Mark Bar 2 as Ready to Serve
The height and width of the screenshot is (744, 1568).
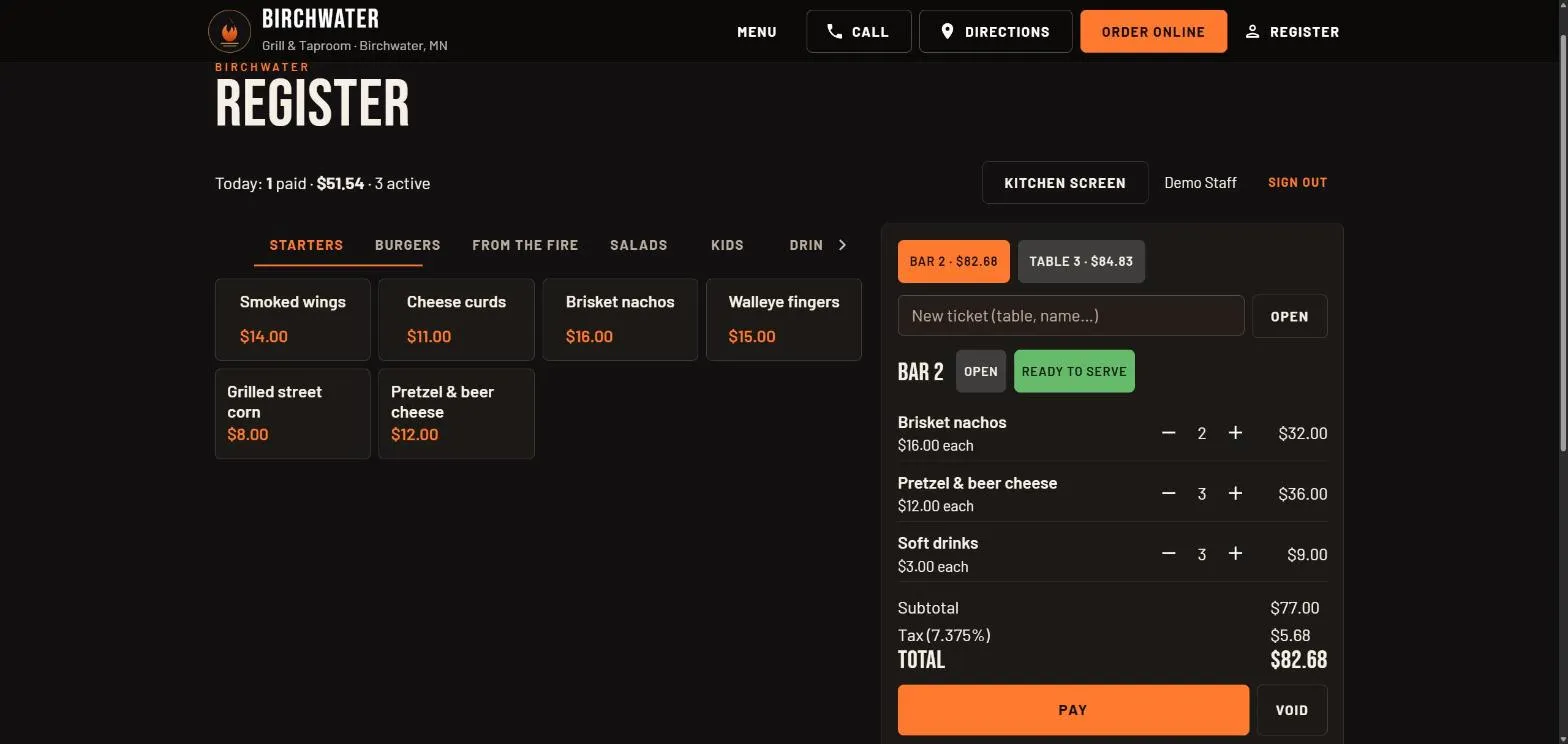1074,371
